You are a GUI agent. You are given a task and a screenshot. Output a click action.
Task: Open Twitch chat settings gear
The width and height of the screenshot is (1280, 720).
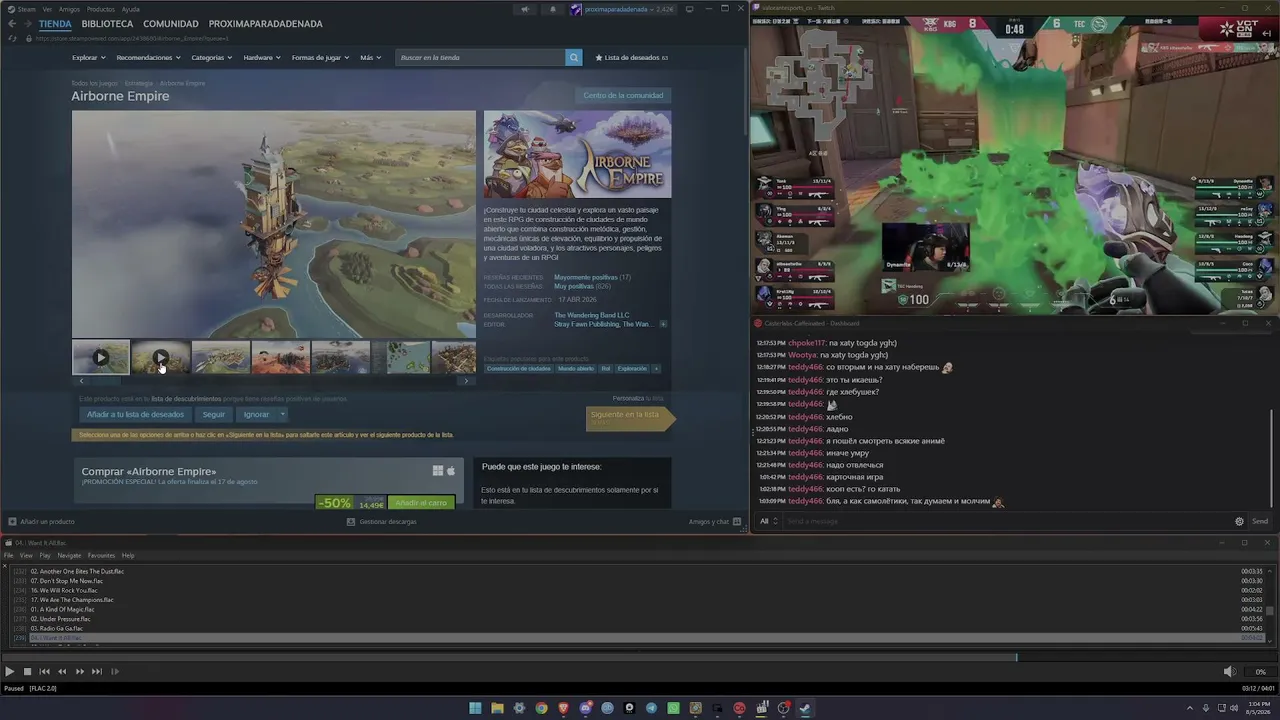tap(1239, 521)
